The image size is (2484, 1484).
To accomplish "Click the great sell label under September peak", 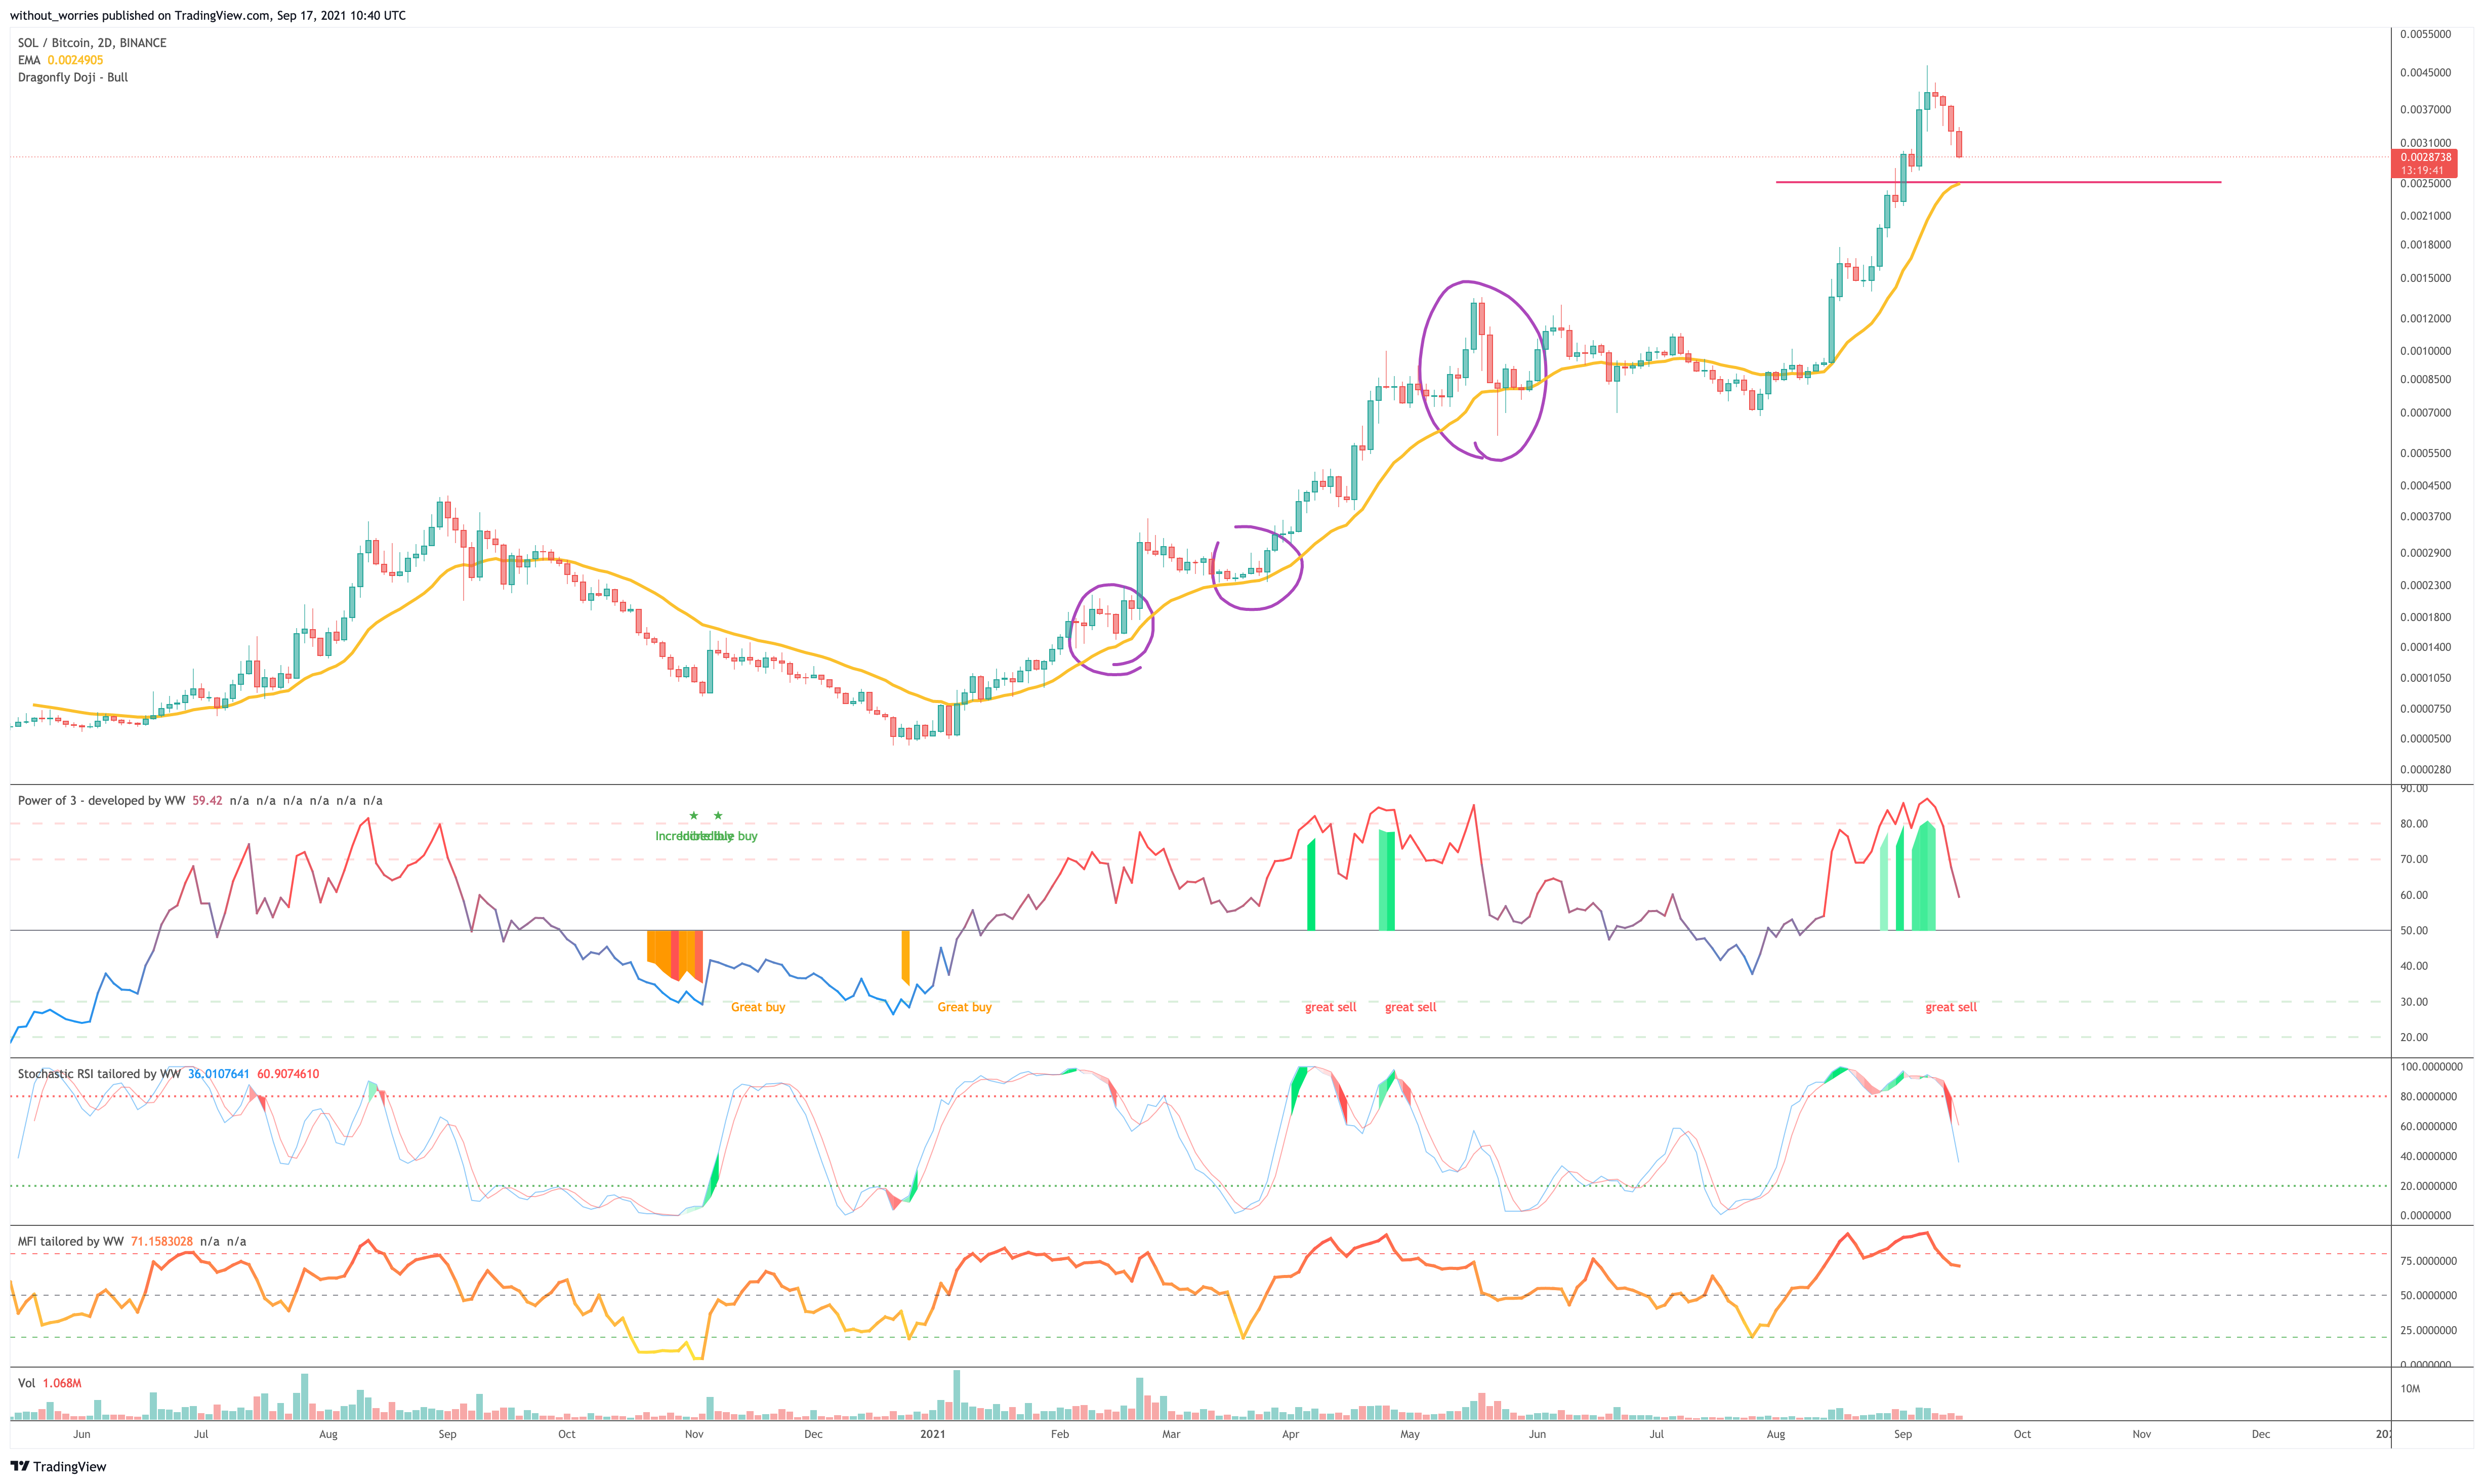I will click(x=1951, y=1007).
